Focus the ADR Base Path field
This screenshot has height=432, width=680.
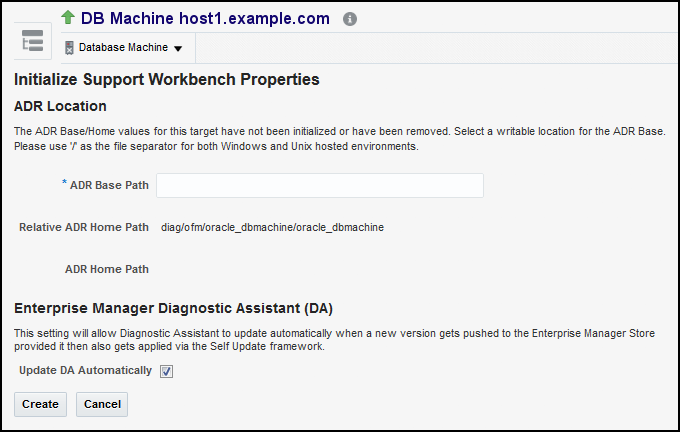coord(320,186)
